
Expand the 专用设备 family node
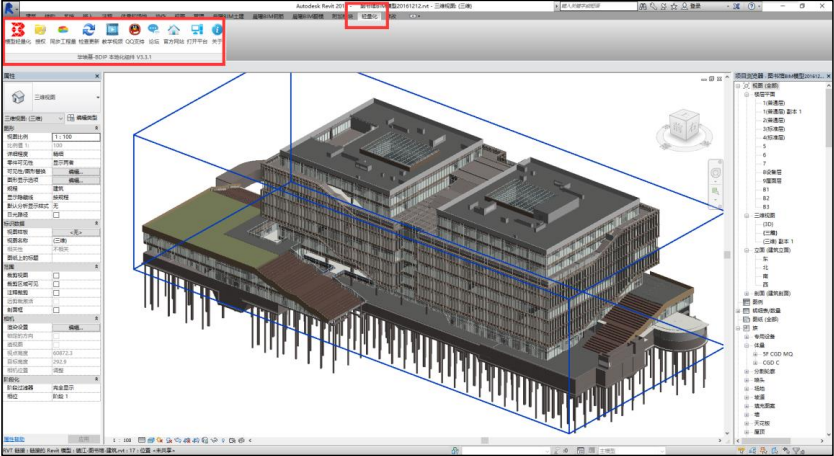click(746, 336)
